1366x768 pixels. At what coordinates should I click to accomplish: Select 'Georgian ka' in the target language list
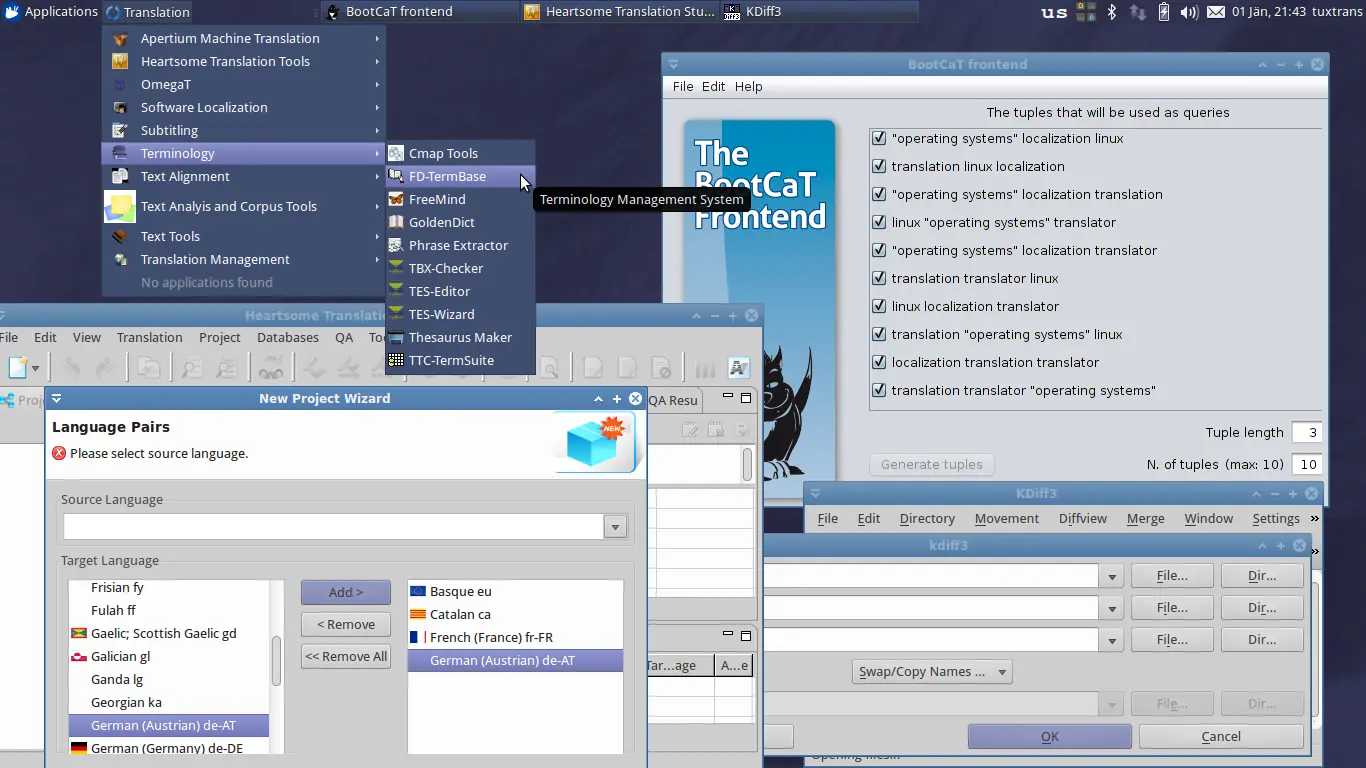pyautogui.click(x=169, y=702)
